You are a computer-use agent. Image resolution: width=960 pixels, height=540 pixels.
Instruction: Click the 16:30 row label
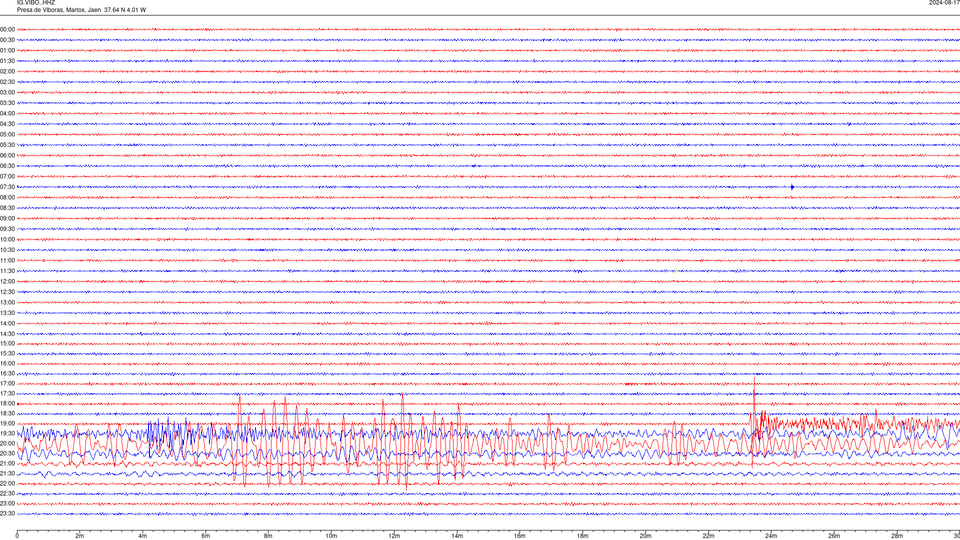click(x=7, y=373)
